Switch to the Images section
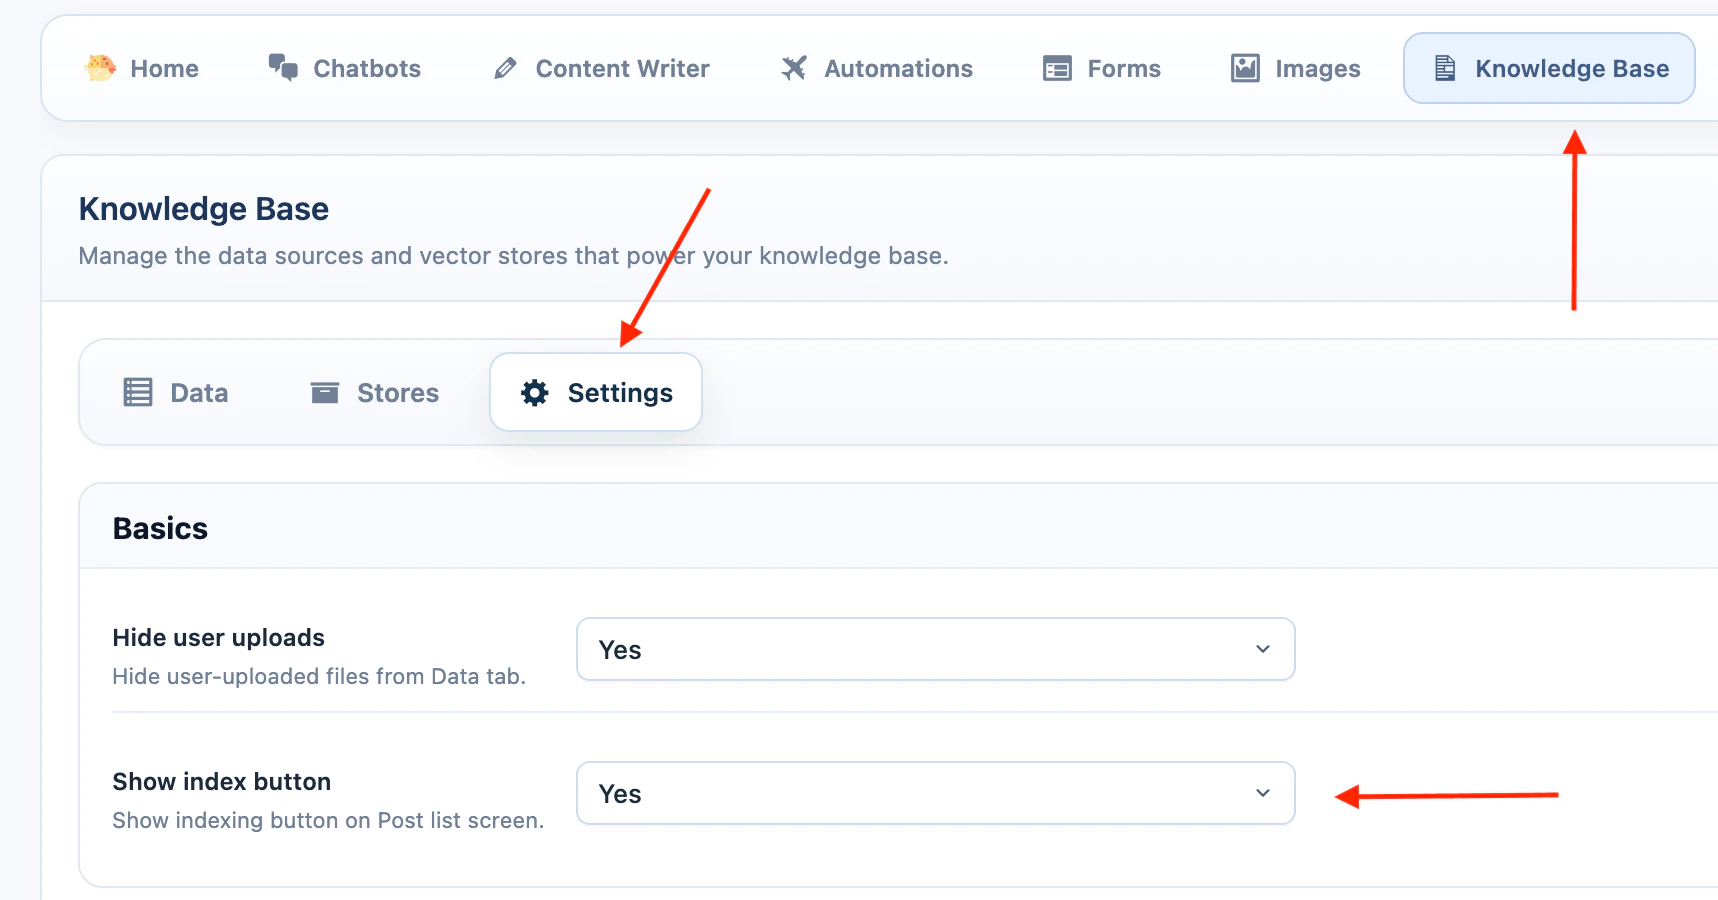1718x900 pixels. [x=1296, y=68]
